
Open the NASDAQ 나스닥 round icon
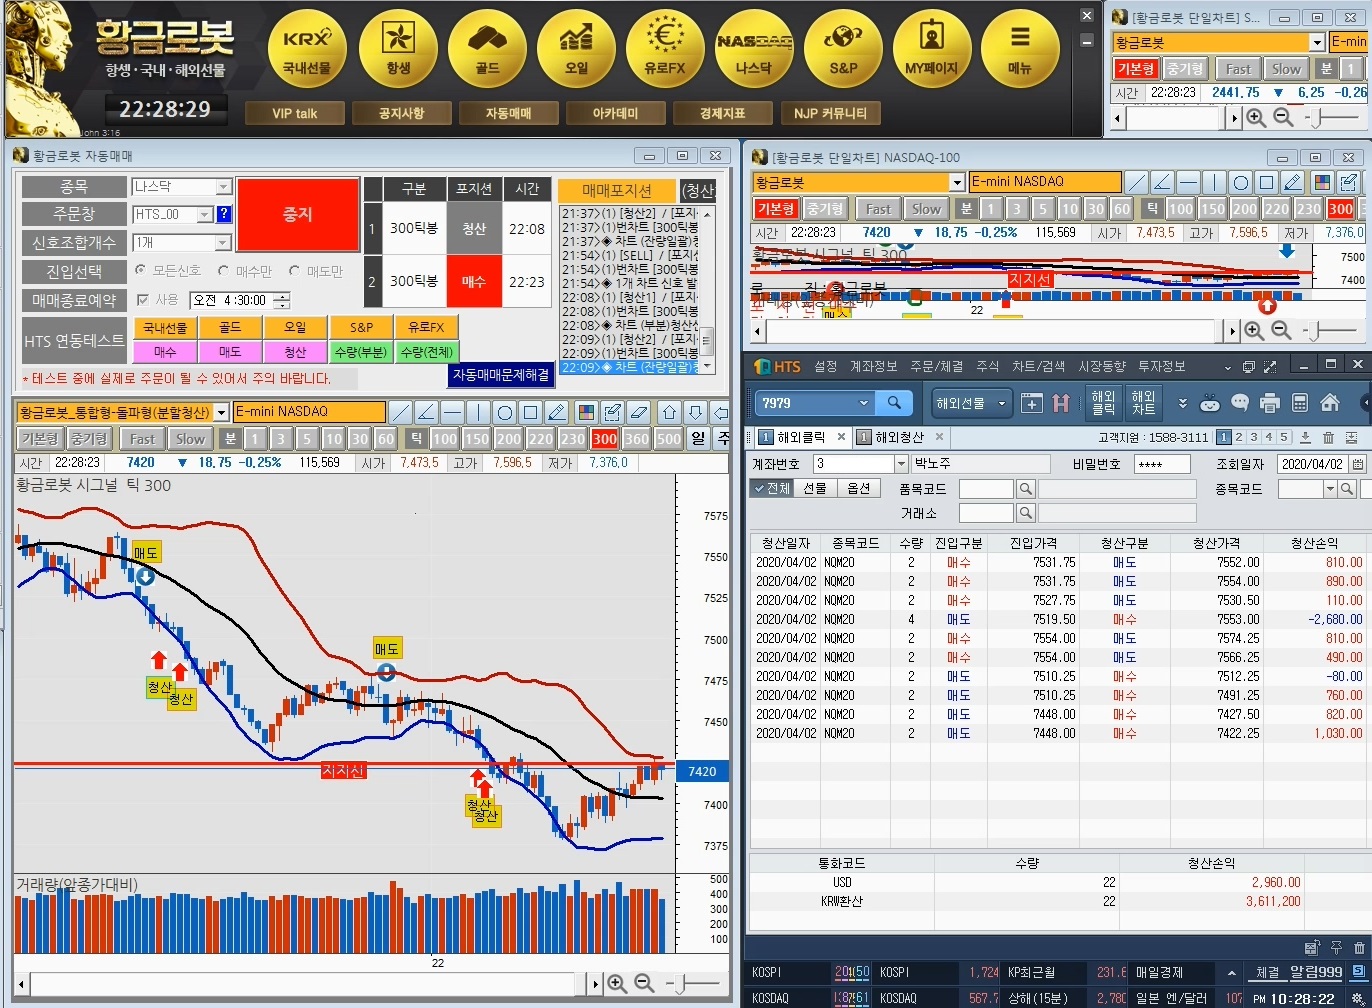coord(754,47)
